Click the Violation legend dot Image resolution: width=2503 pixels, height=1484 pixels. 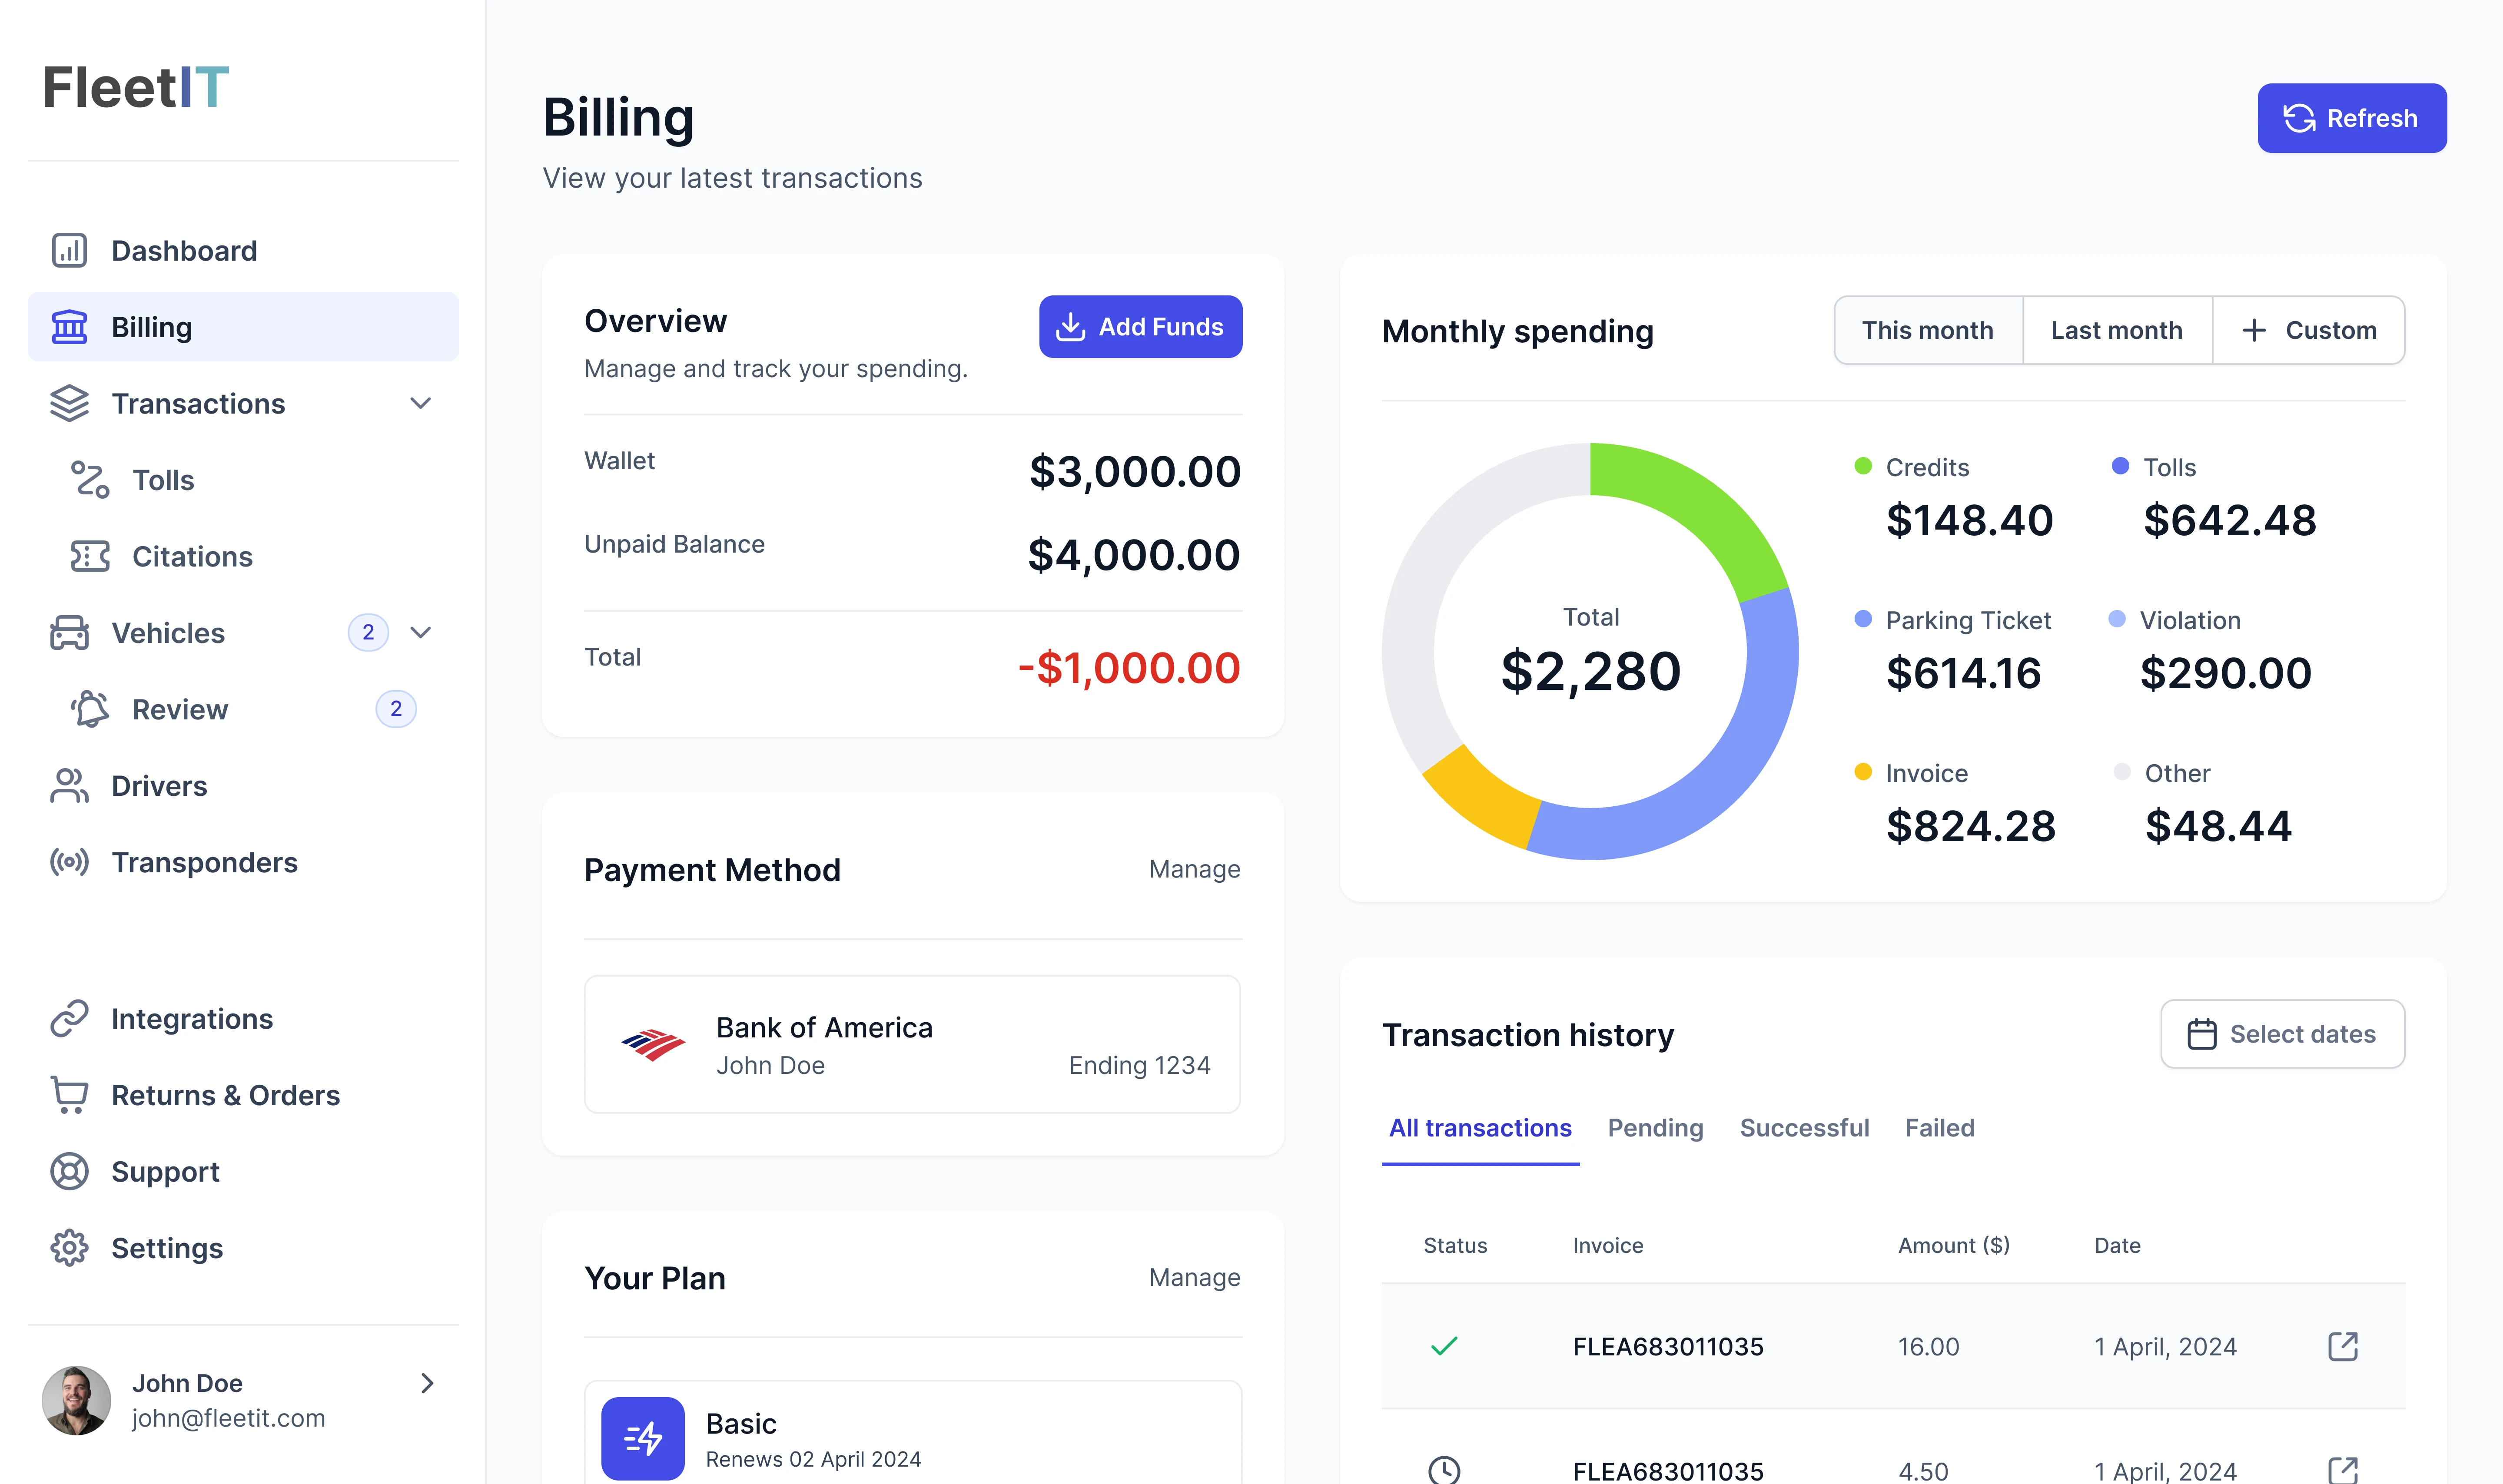click(2117, 619)
